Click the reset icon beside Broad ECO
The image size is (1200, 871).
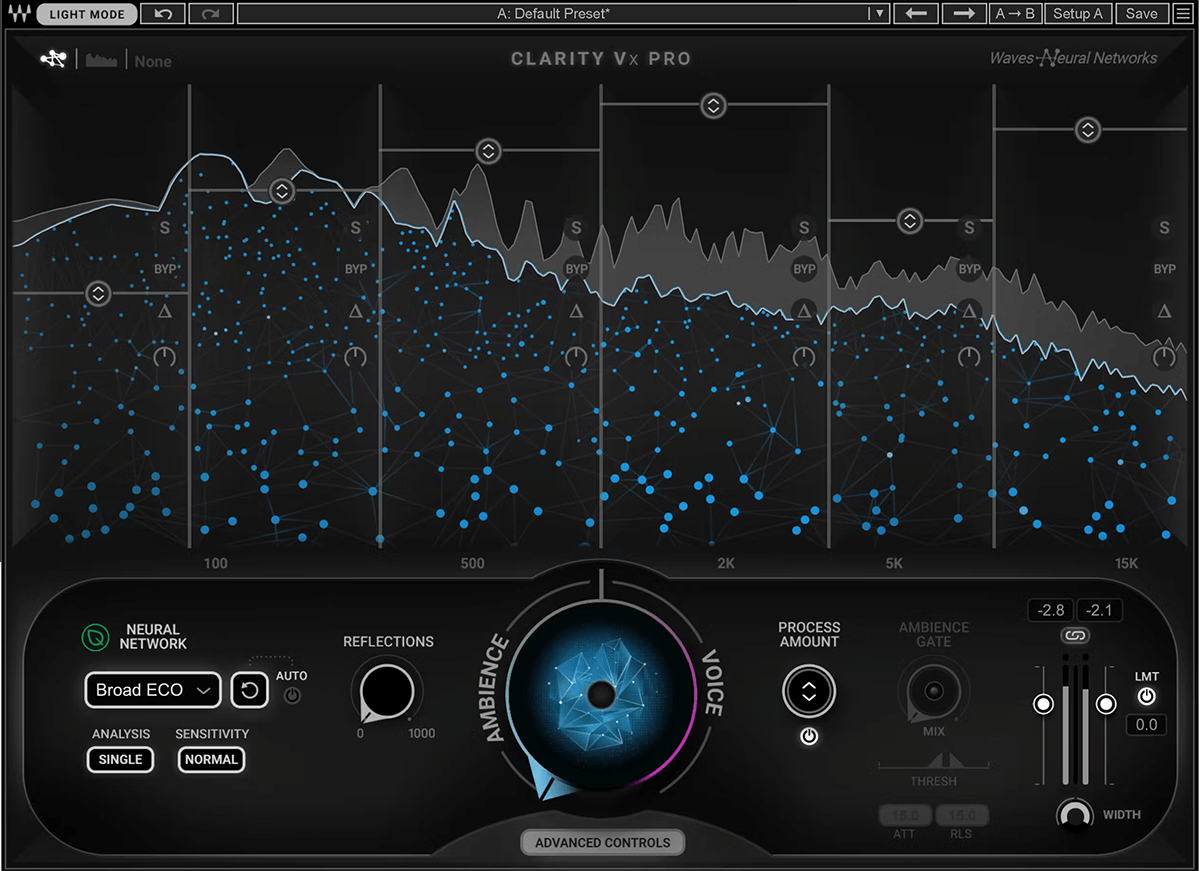point(249,690)
